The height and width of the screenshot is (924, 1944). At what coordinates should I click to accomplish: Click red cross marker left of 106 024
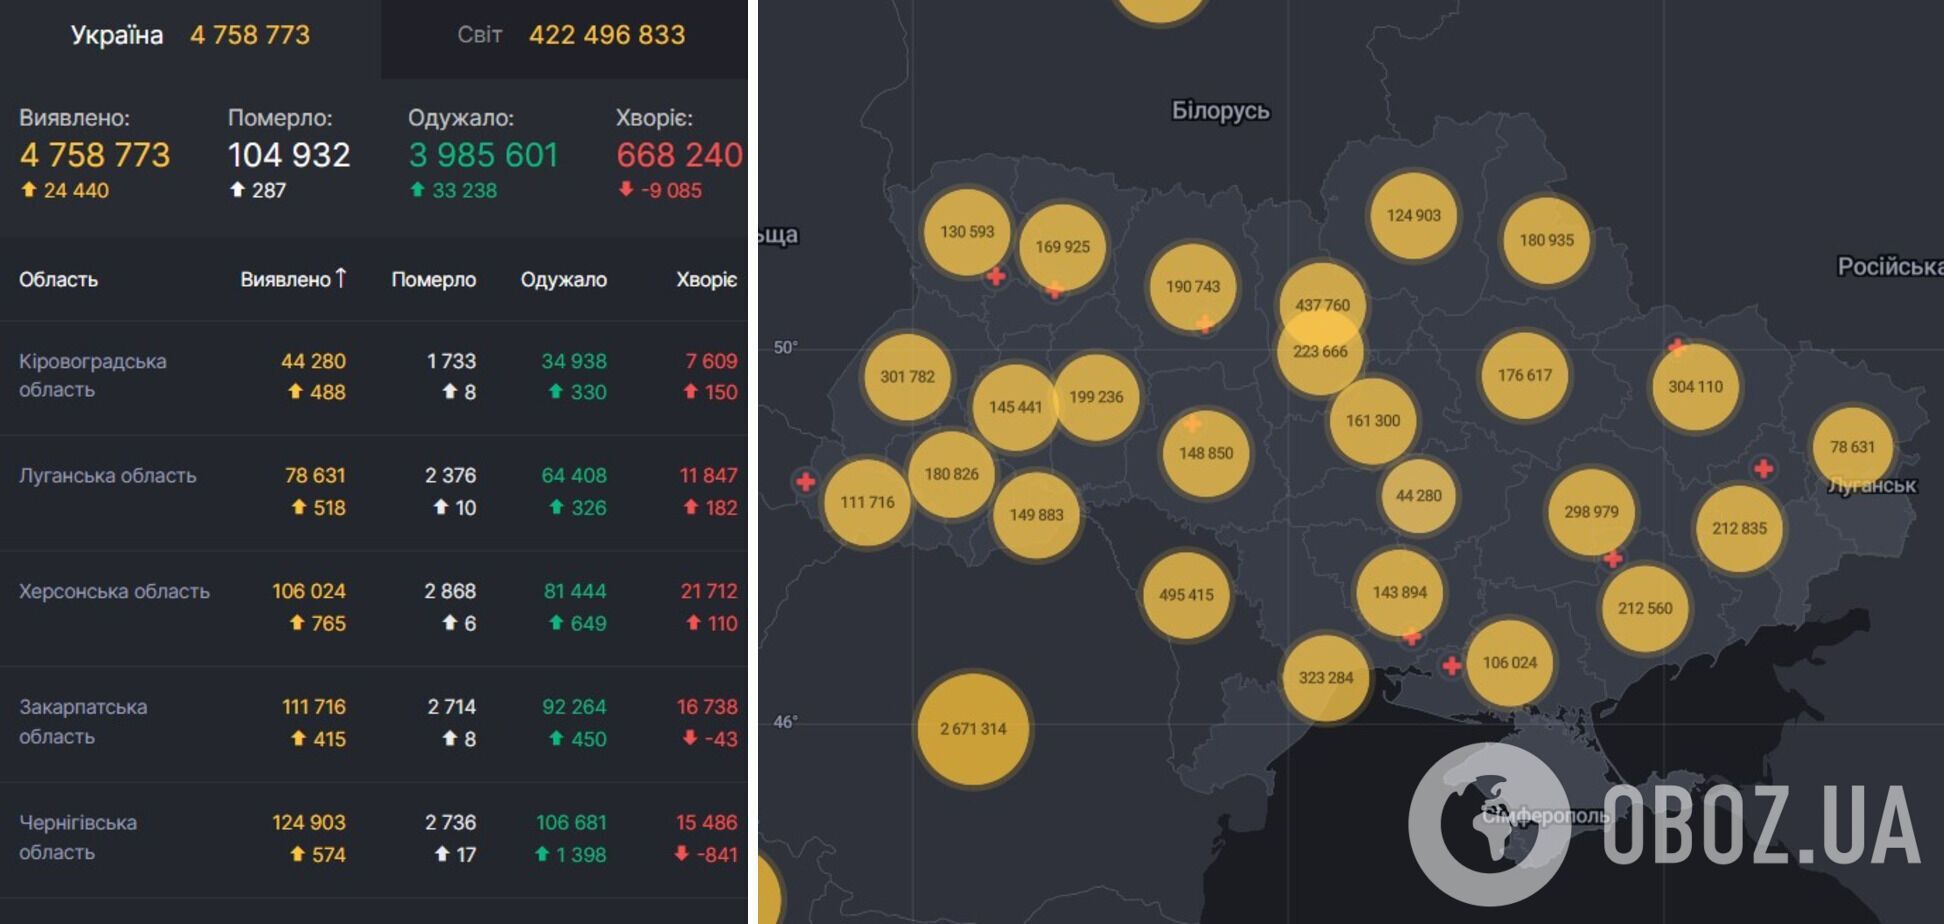point(1452,666)
